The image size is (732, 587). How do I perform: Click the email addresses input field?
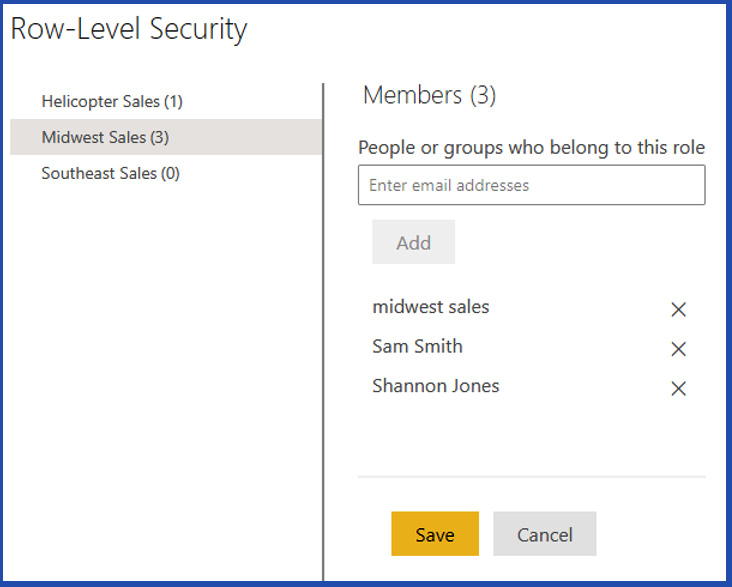point(531,185)
